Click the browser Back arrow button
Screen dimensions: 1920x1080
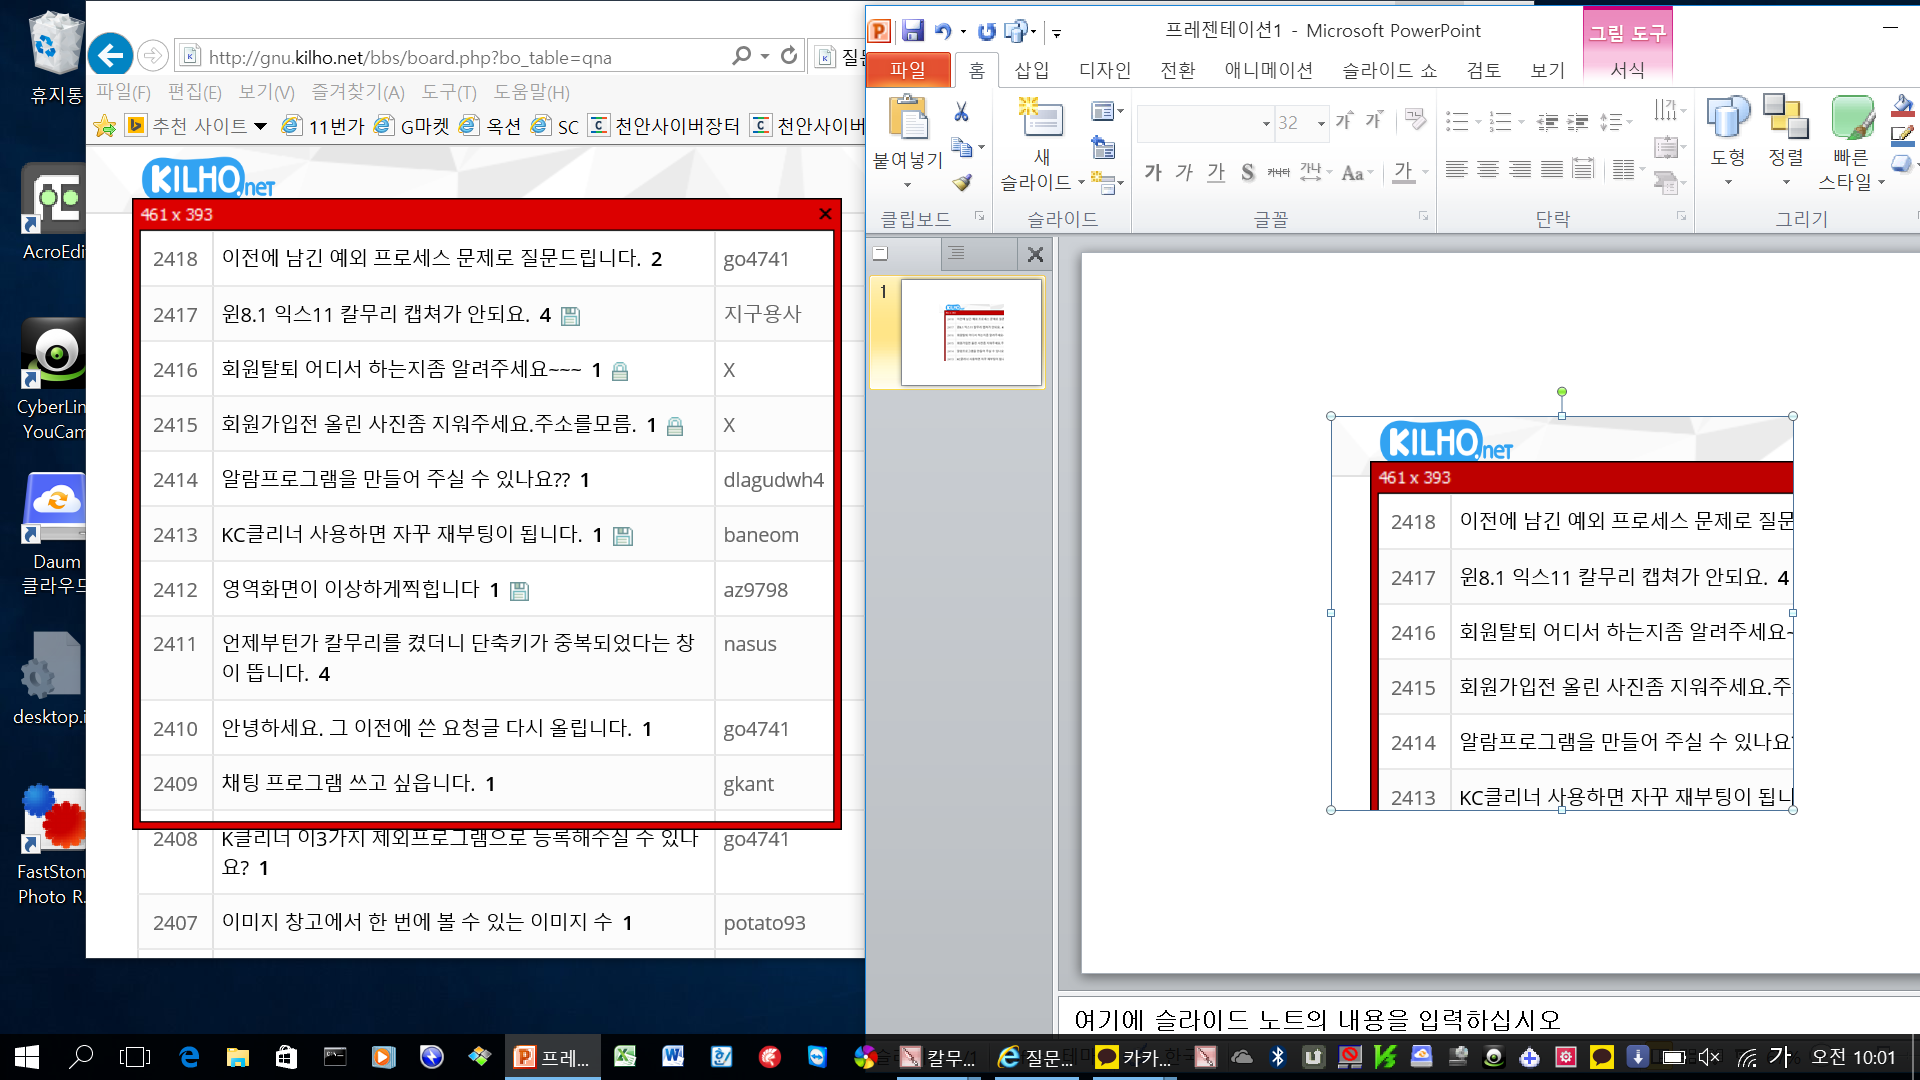(x=111, y=55)
